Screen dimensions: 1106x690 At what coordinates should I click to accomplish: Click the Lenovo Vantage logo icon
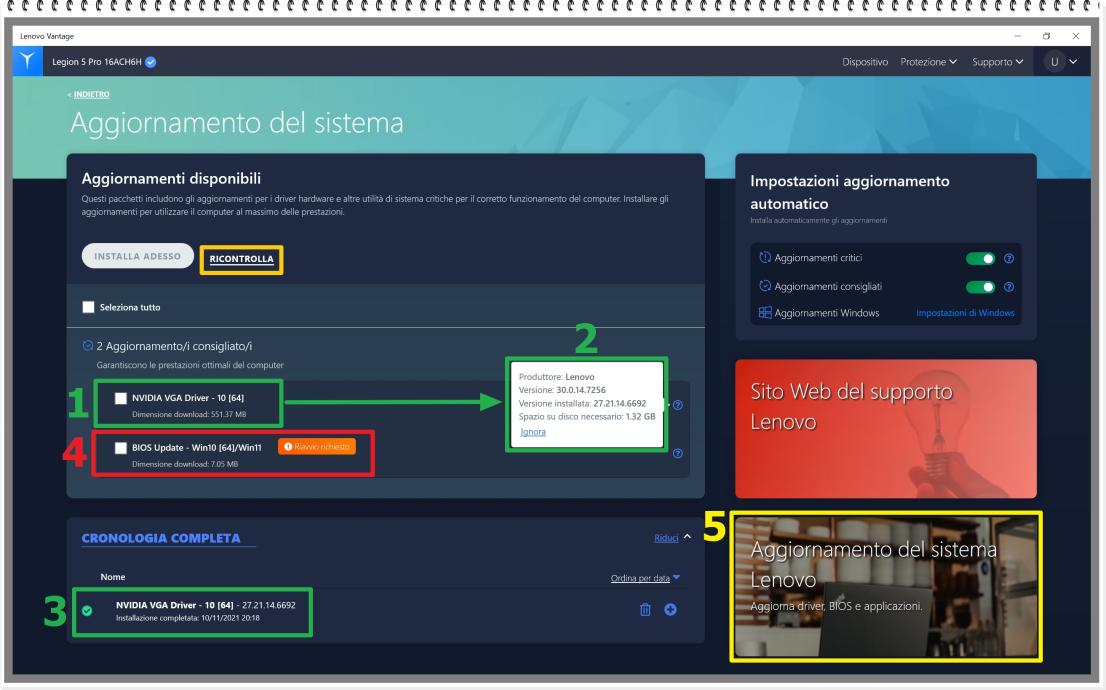pyautogui.click(x=29, y=61)
